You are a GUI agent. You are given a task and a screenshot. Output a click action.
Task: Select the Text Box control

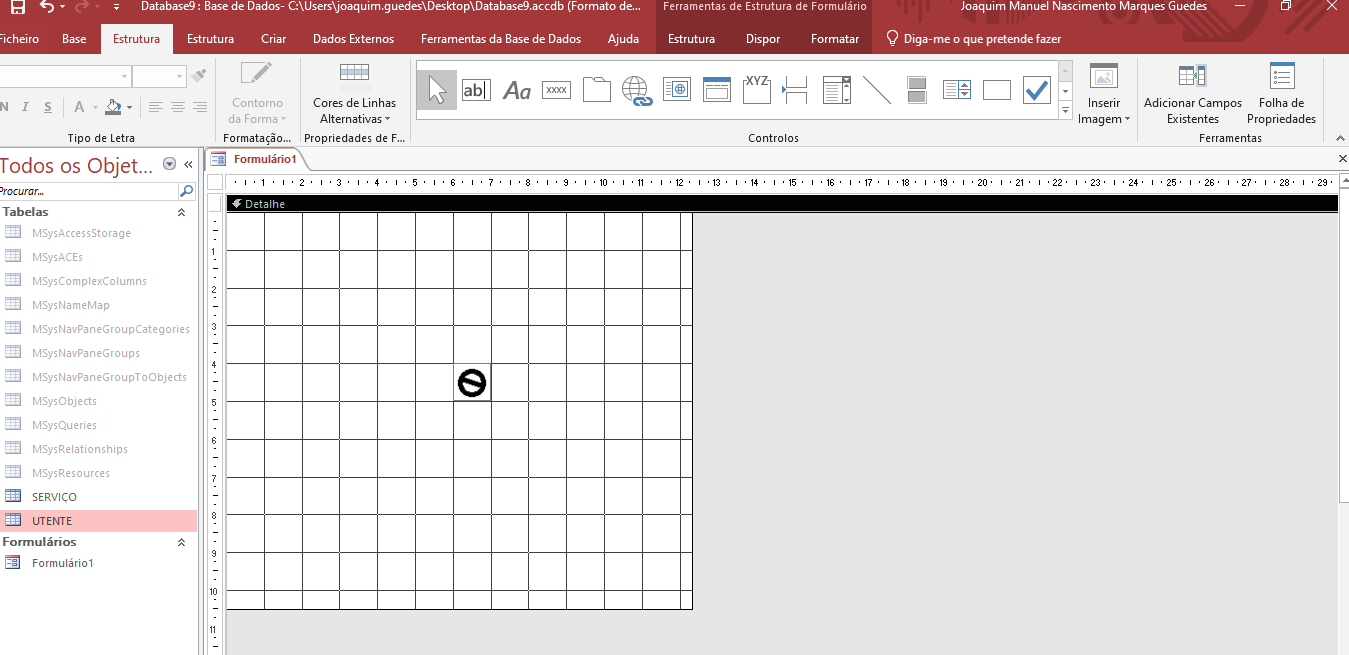(x=477, y=90)
